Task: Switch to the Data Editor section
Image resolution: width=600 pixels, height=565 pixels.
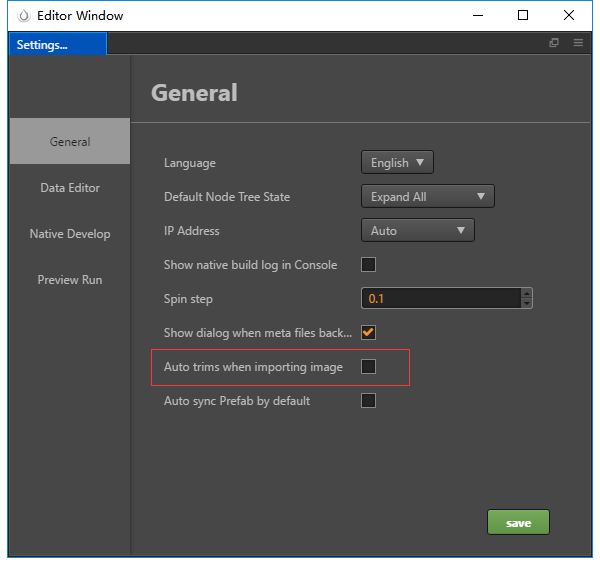Action: point(70,188)
